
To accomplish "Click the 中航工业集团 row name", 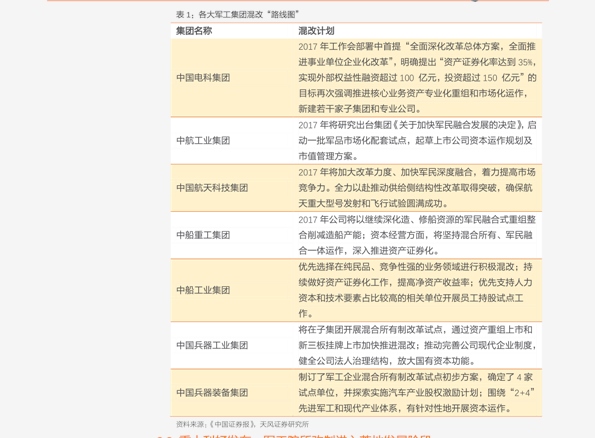I will (x=203, y=141).
